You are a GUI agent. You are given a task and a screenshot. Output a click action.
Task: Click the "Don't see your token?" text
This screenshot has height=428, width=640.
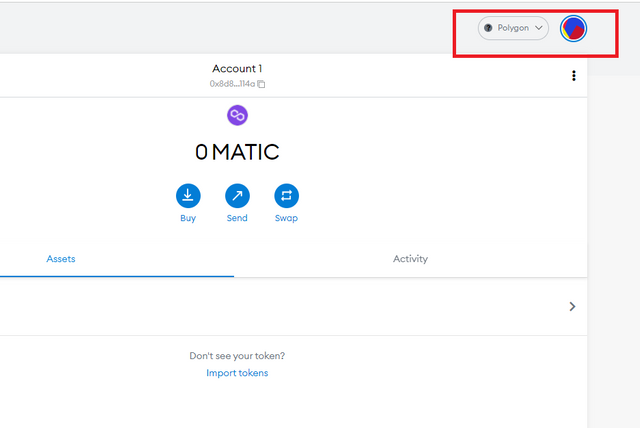point(237,356)
